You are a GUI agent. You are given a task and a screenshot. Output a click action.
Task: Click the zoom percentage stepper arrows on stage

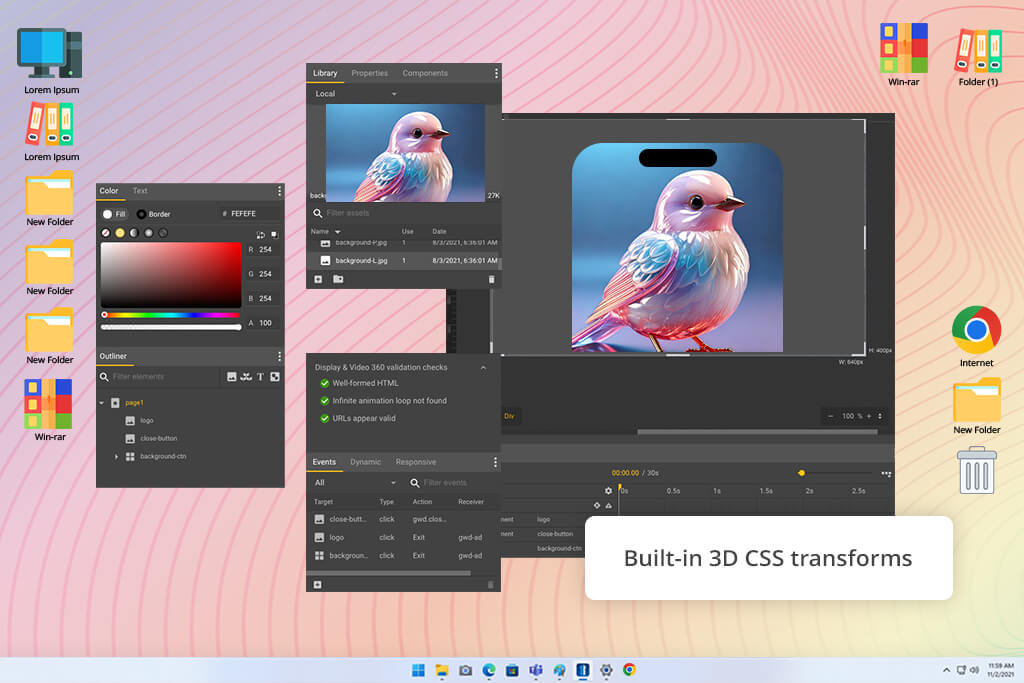880,416
